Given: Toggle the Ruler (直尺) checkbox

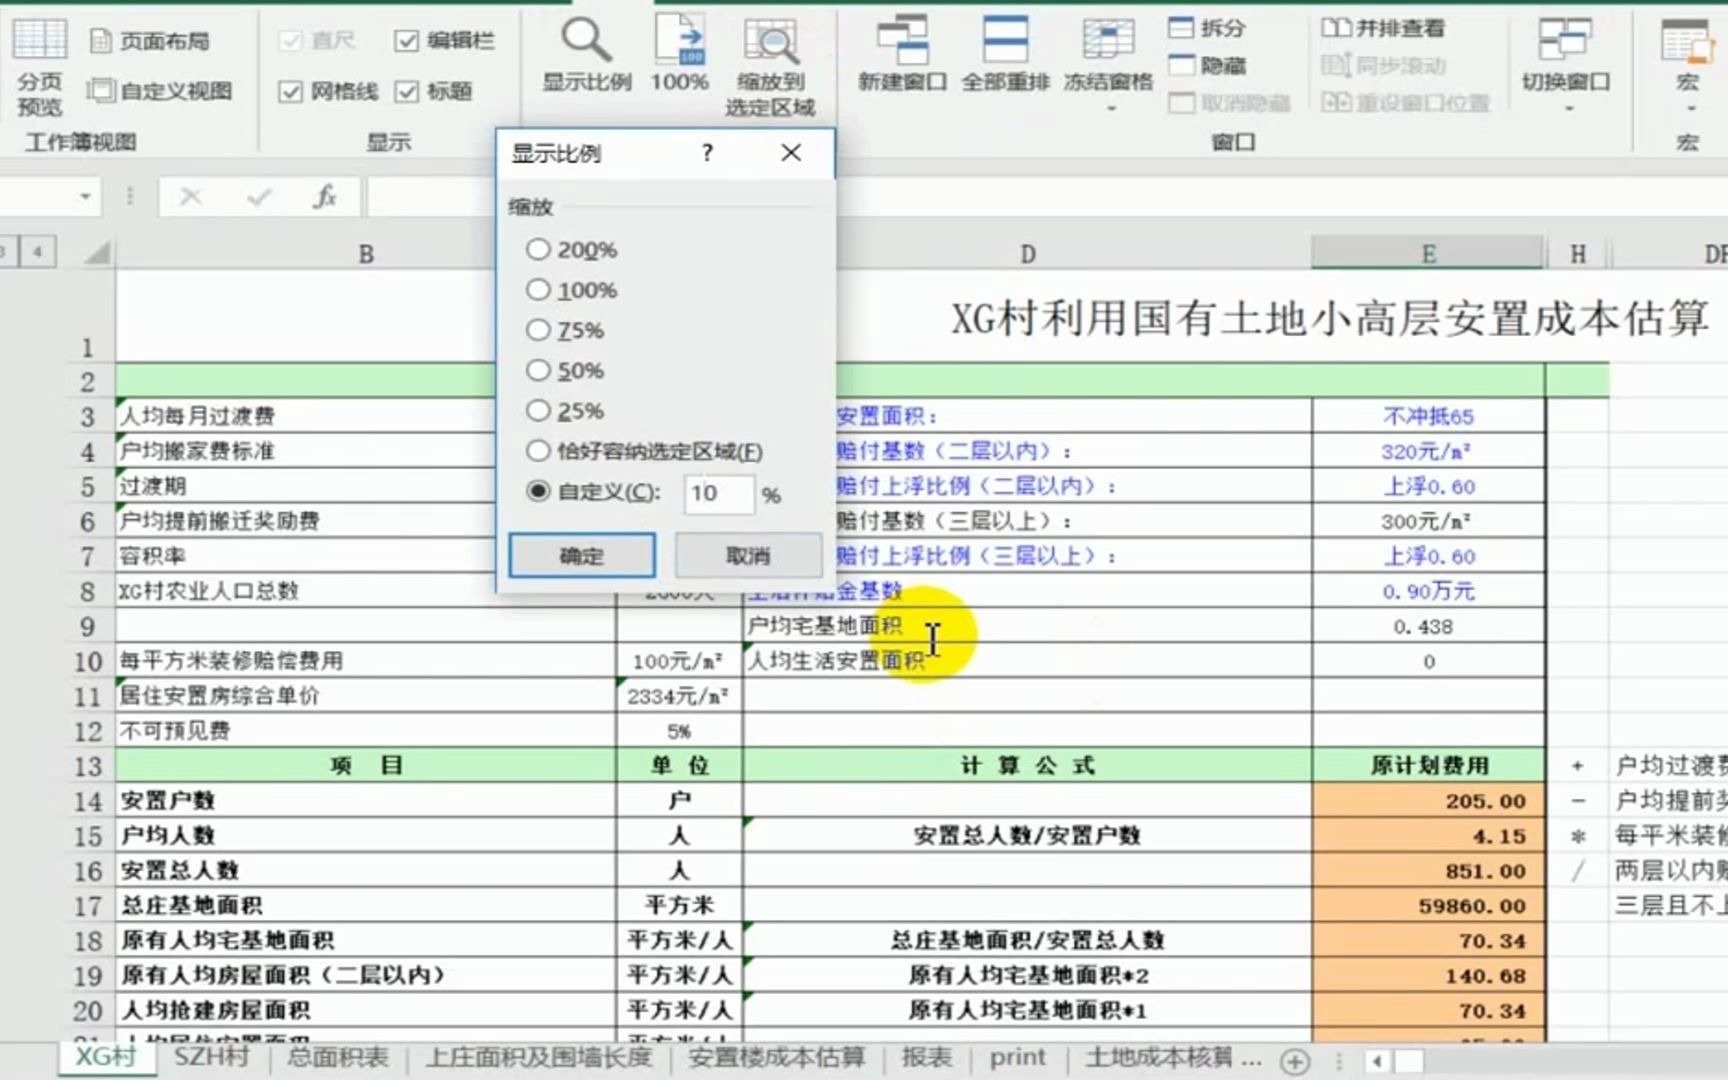Looking at the screenshot, I should pos(290,41).
